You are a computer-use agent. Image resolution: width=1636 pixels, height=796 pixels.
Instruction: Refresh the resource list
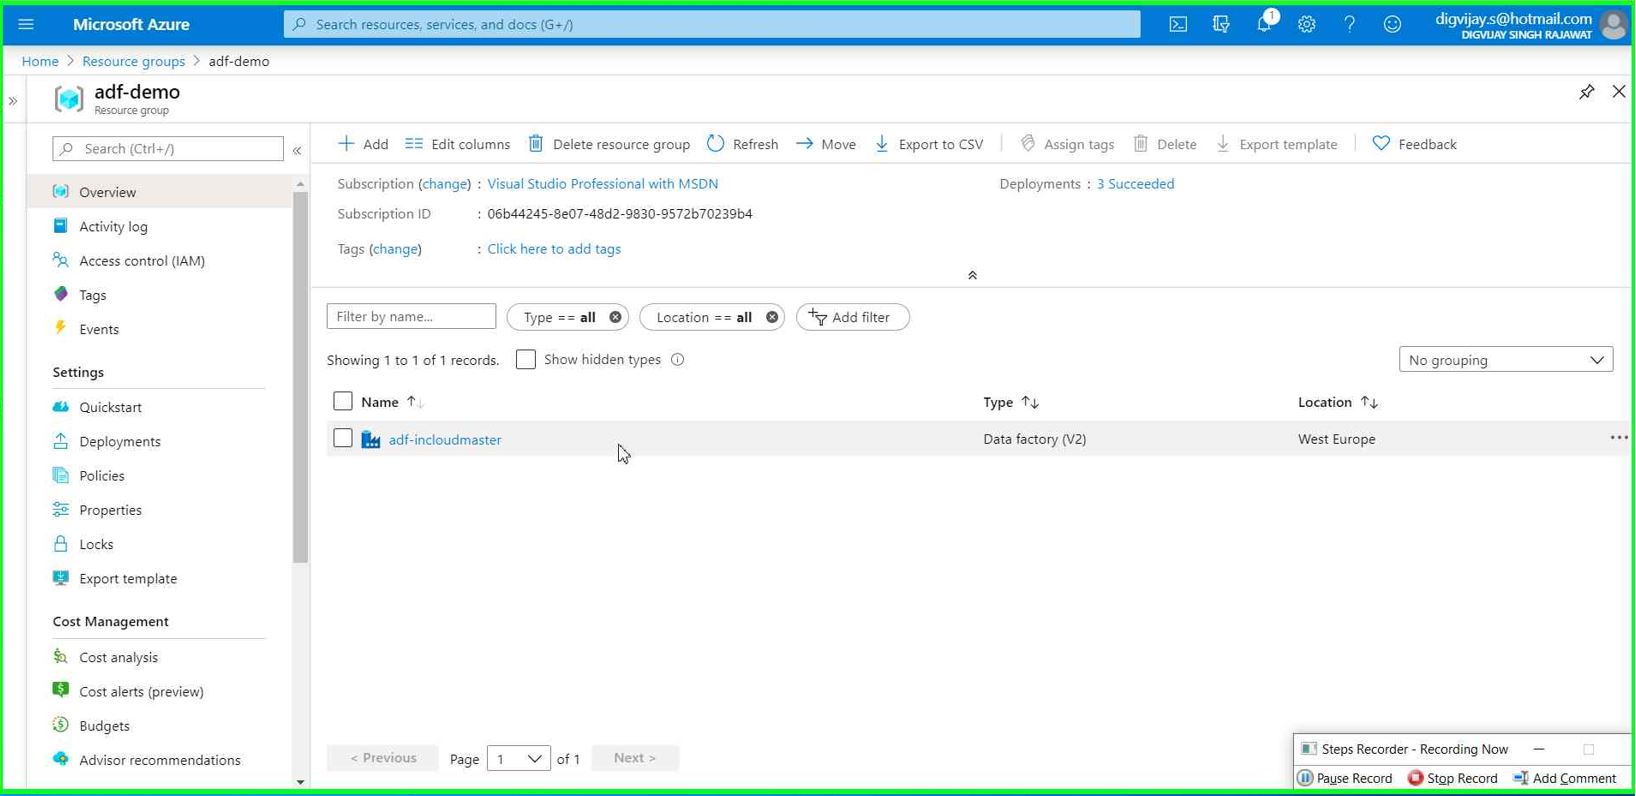tap(743, 144)
